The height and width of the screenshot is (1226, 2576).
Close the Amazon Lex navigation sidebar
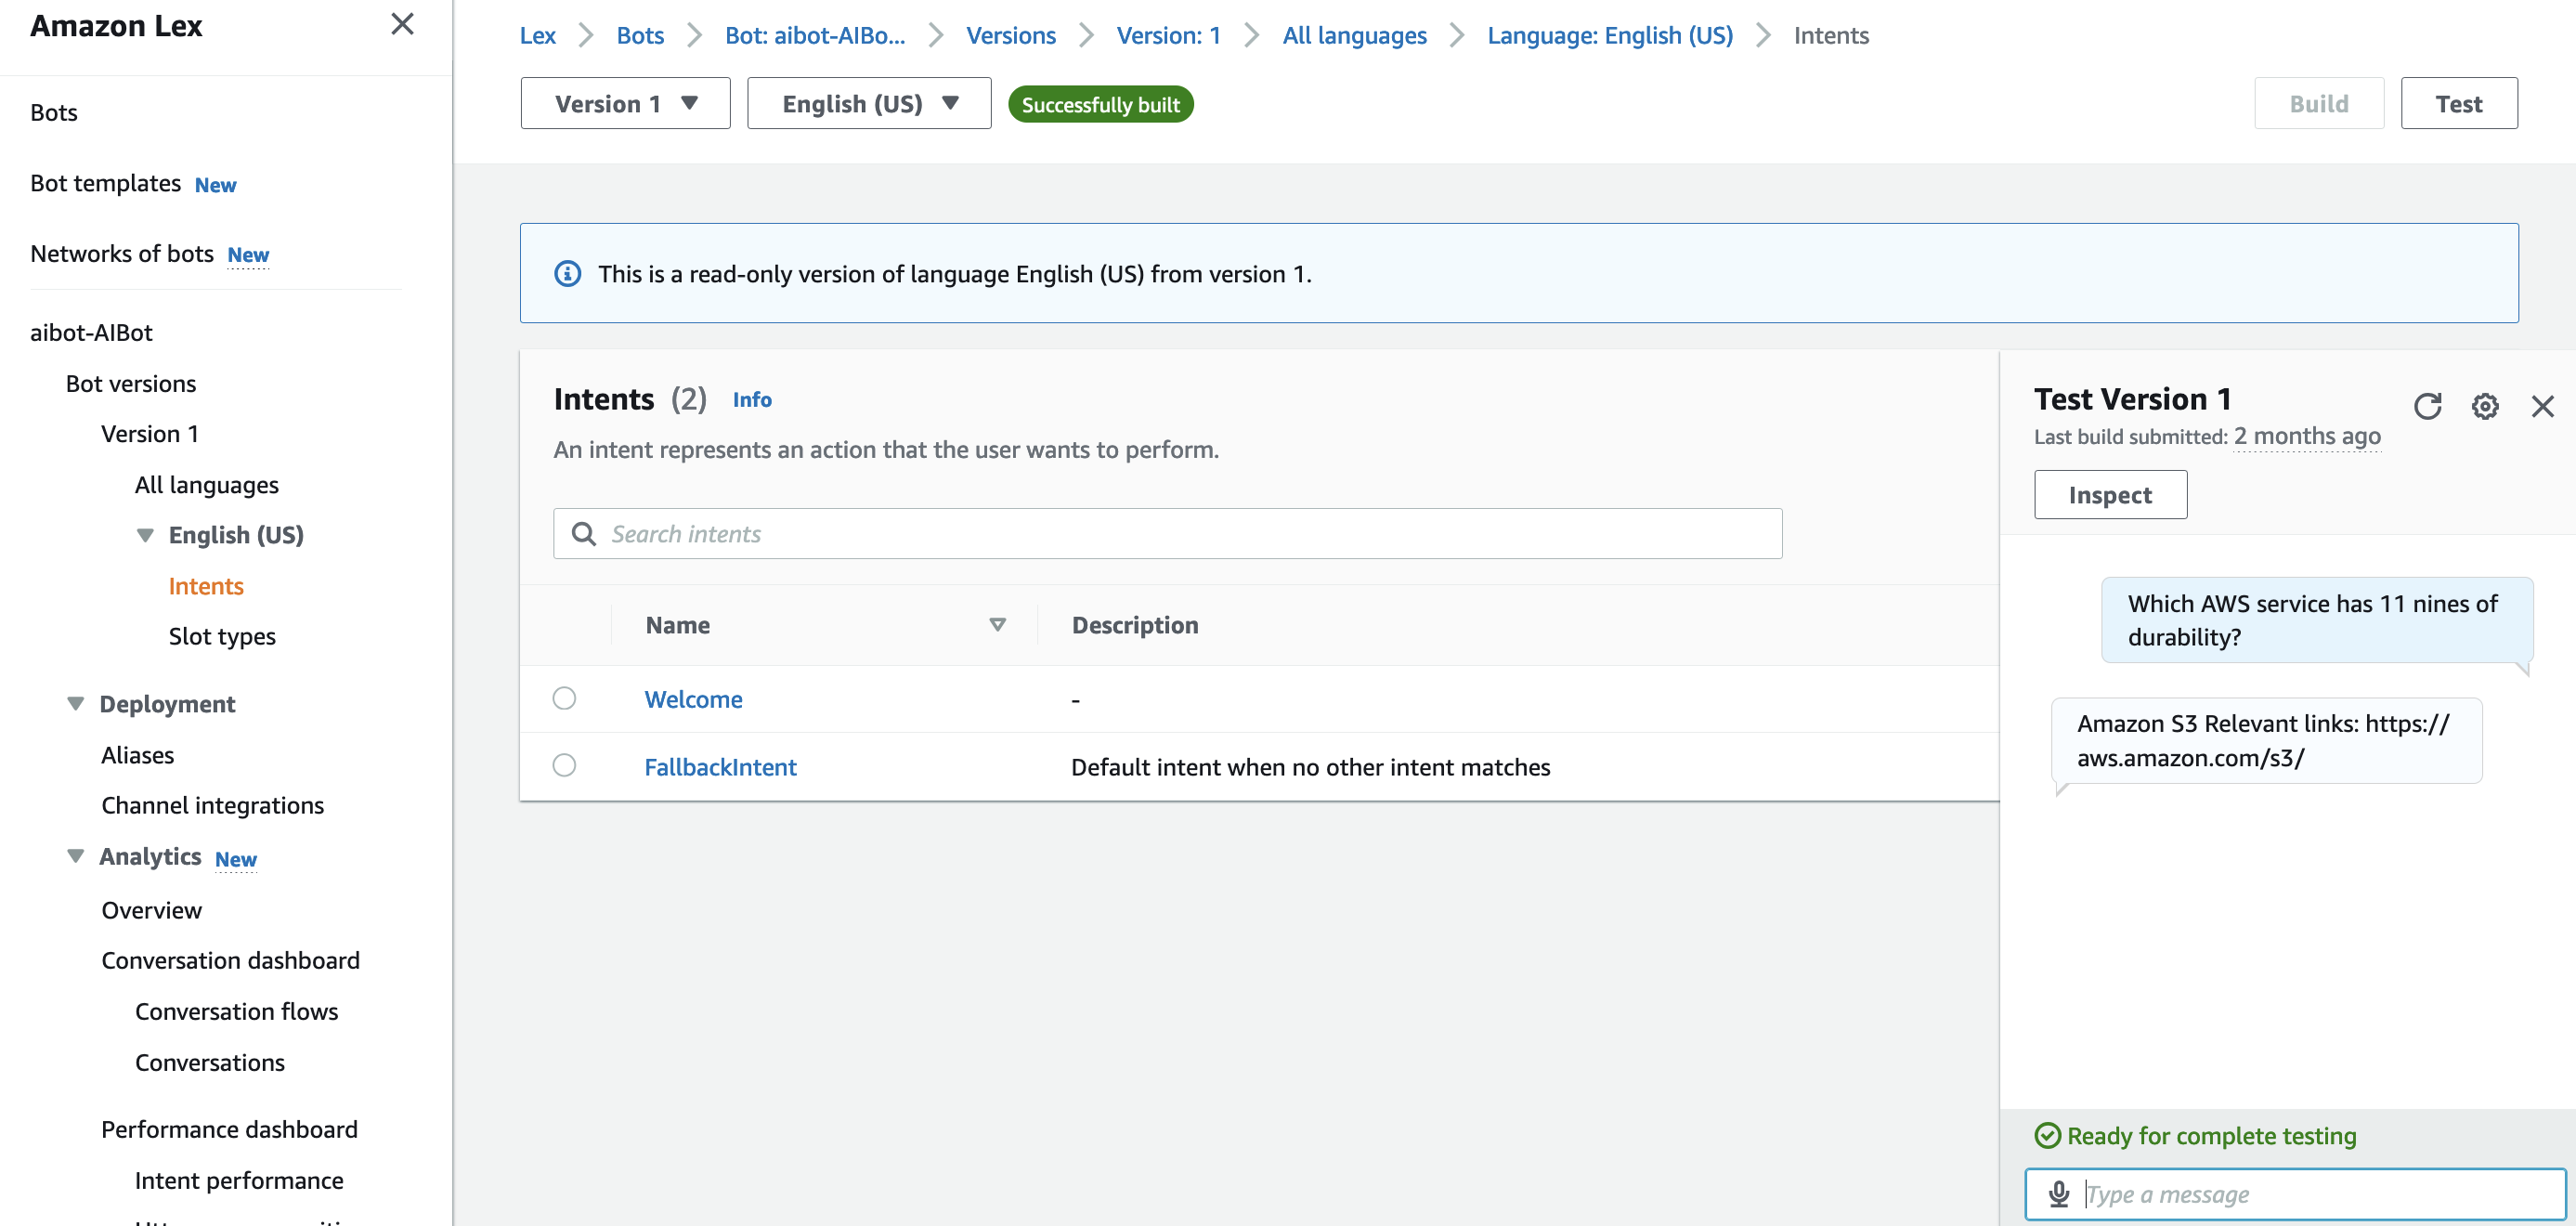402,24
